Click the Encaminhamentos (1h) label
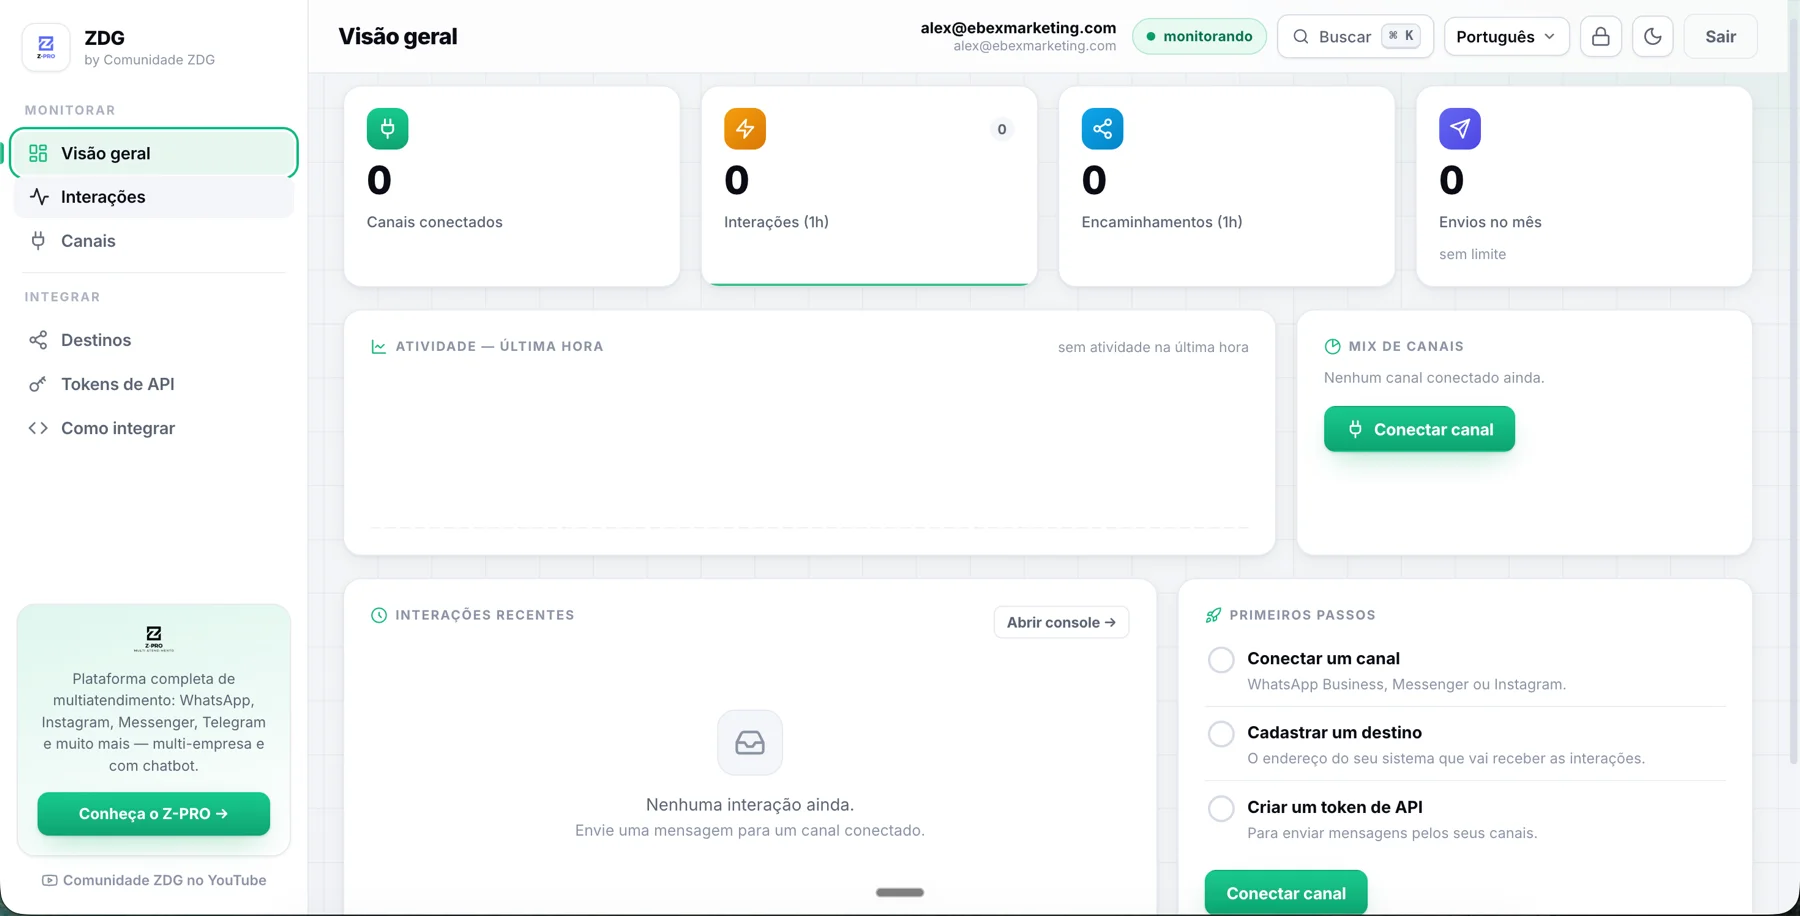Screen dimensions: 1800x916 point(1162,222)
